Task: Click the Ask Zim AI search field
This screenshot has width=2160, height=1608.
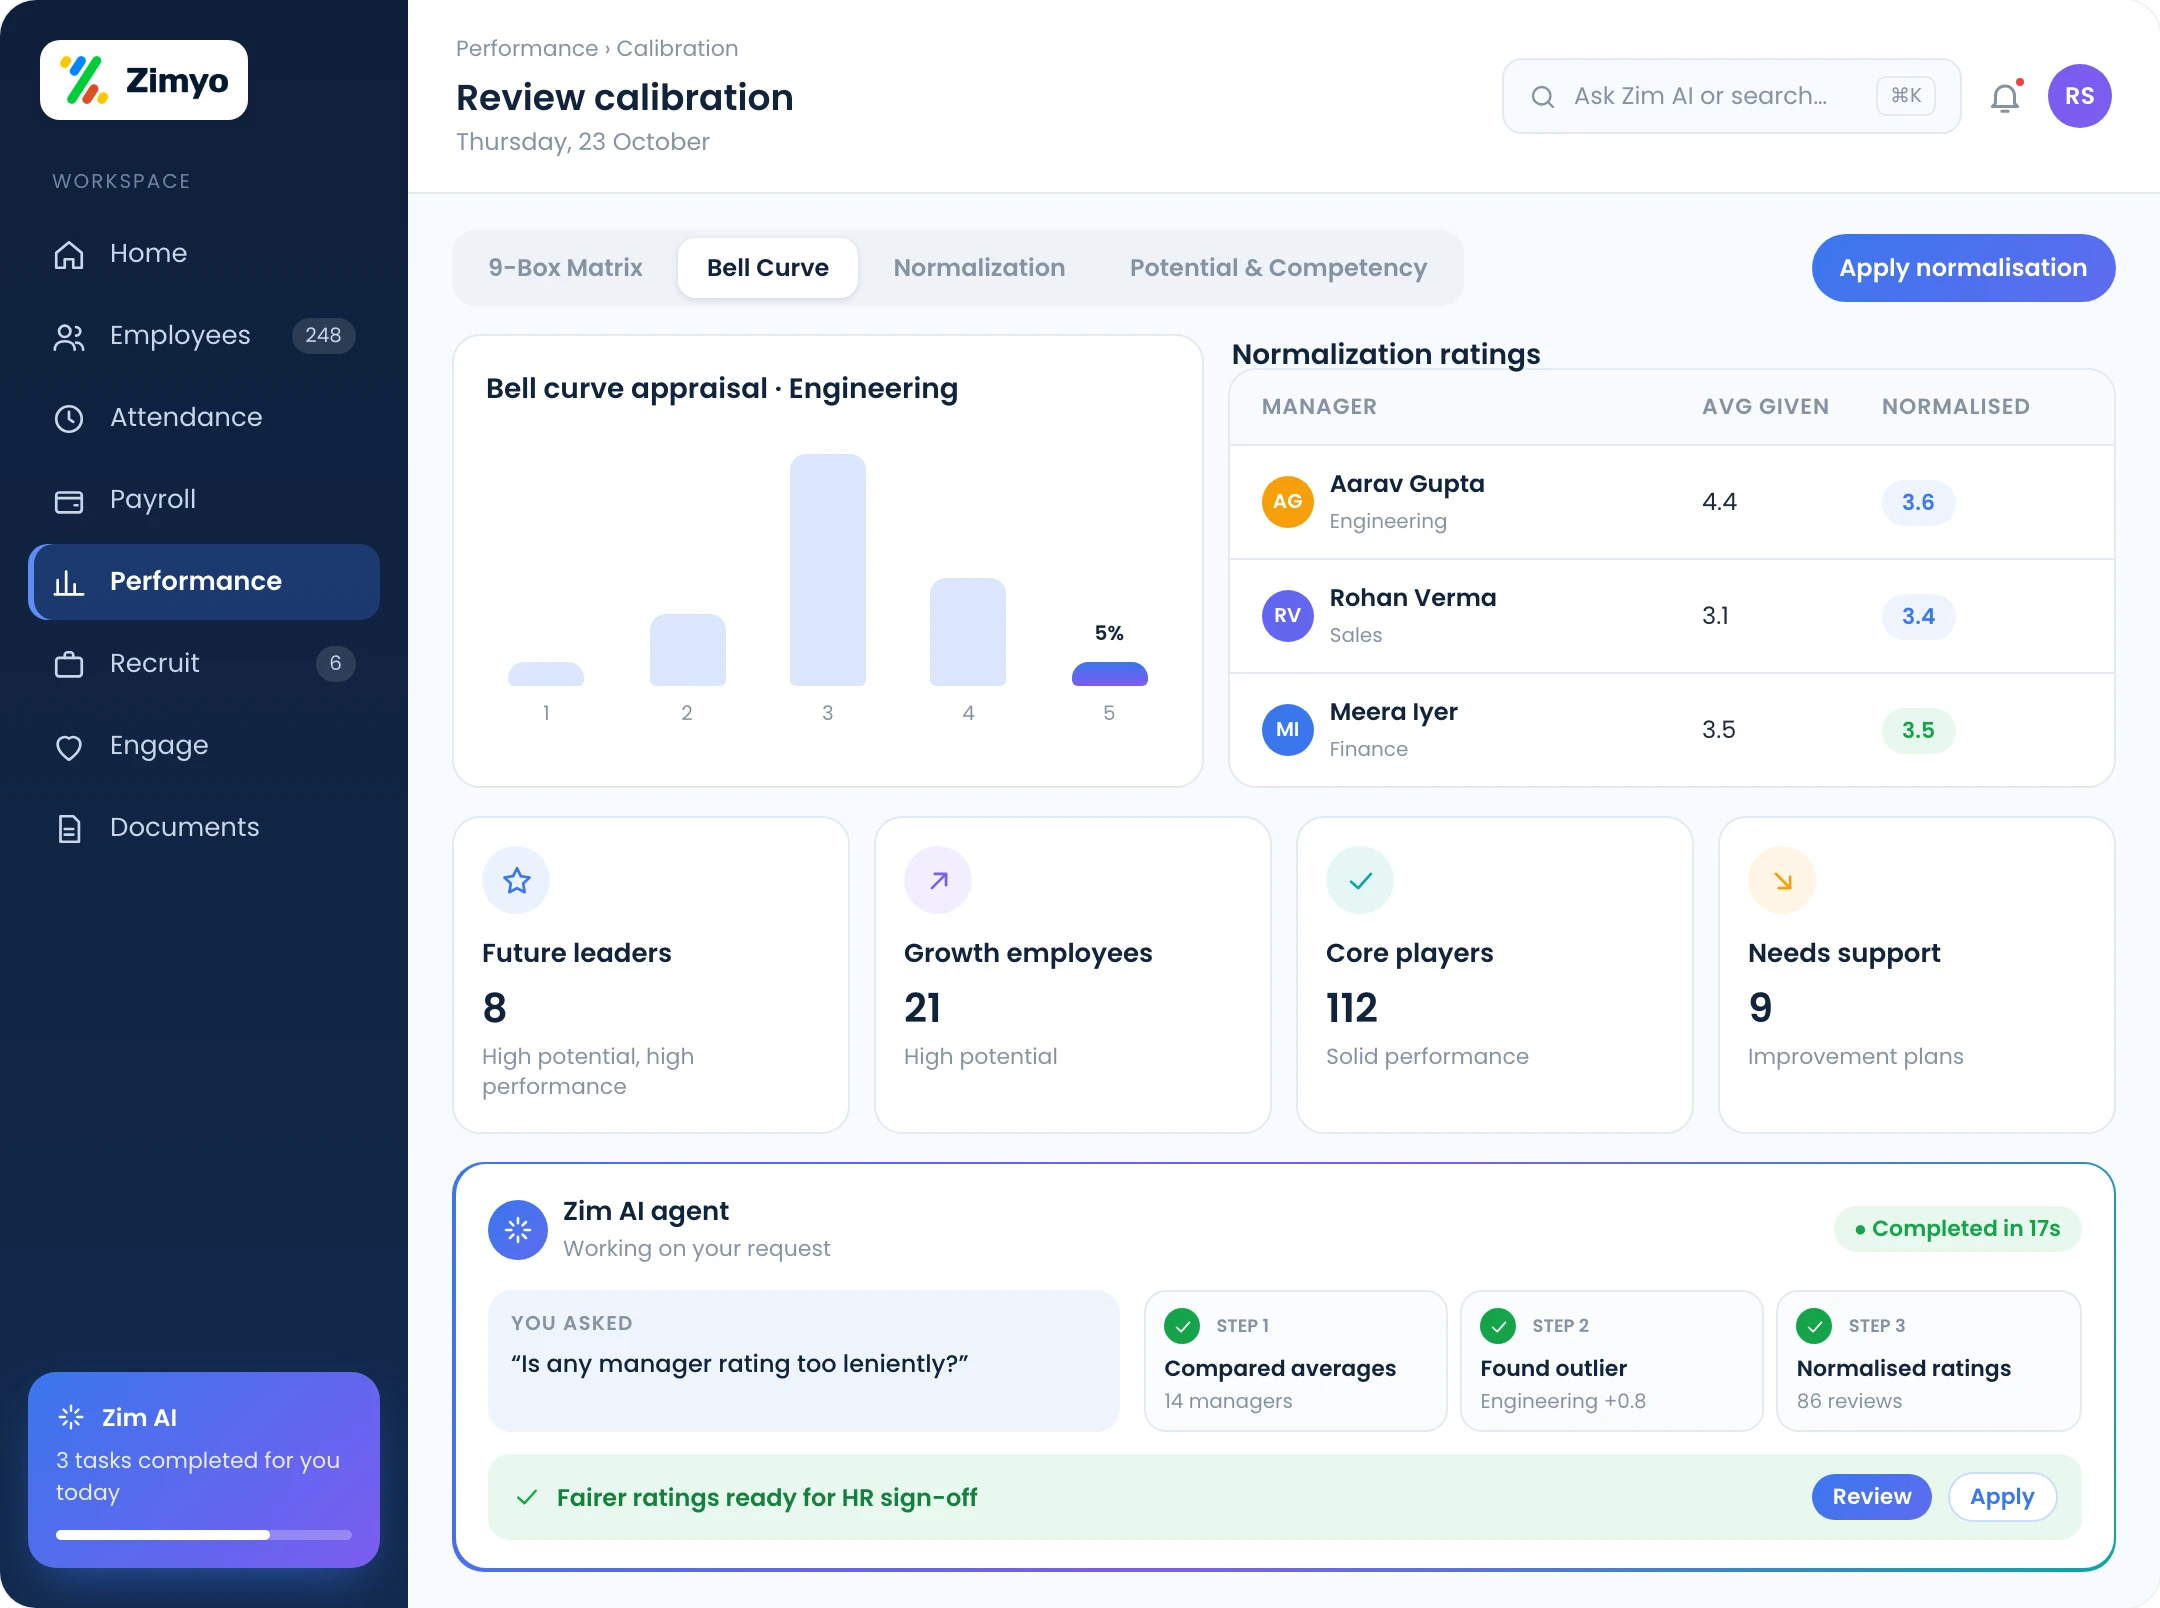Action: click(1732, 96)
